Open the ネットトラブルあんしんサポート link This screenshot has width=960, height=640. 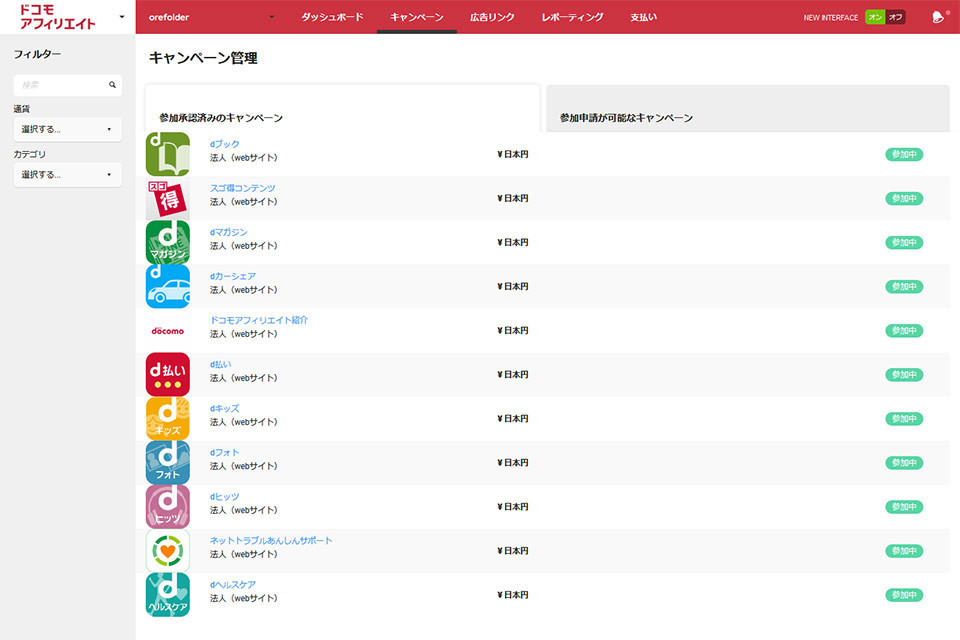[271, 541]
